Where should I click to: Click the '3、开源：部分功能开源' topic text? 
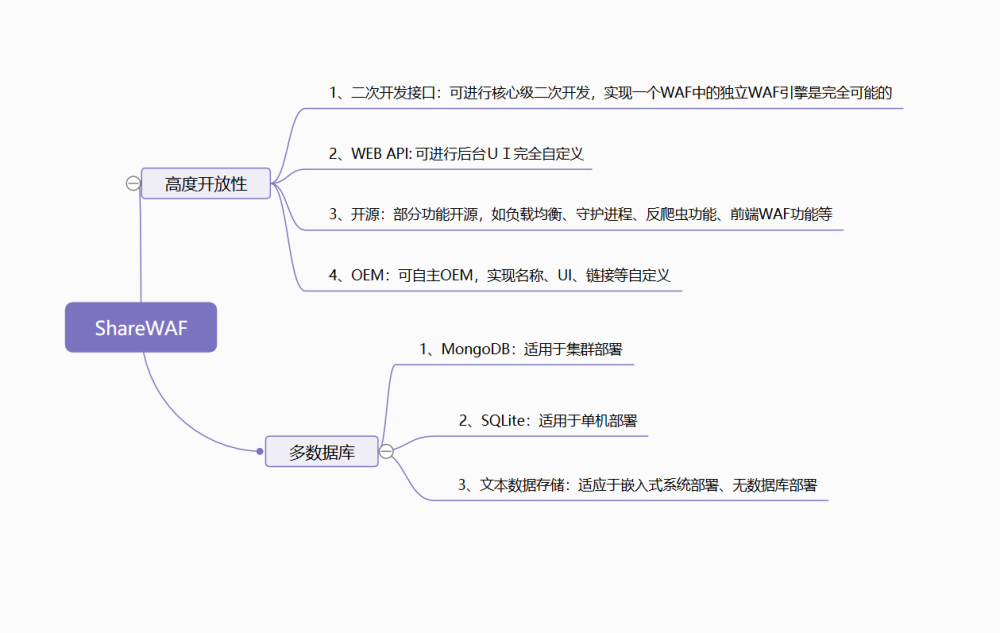point(580,214)
